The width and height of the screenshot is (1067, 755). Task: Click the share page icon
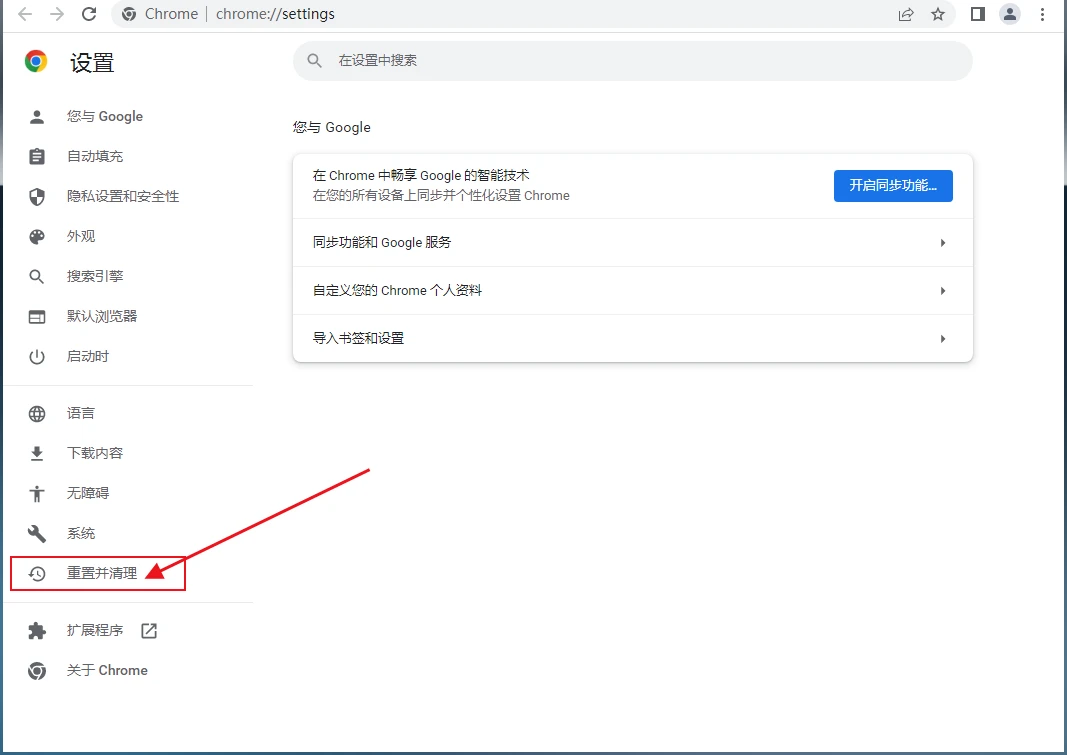click(906, 14)
